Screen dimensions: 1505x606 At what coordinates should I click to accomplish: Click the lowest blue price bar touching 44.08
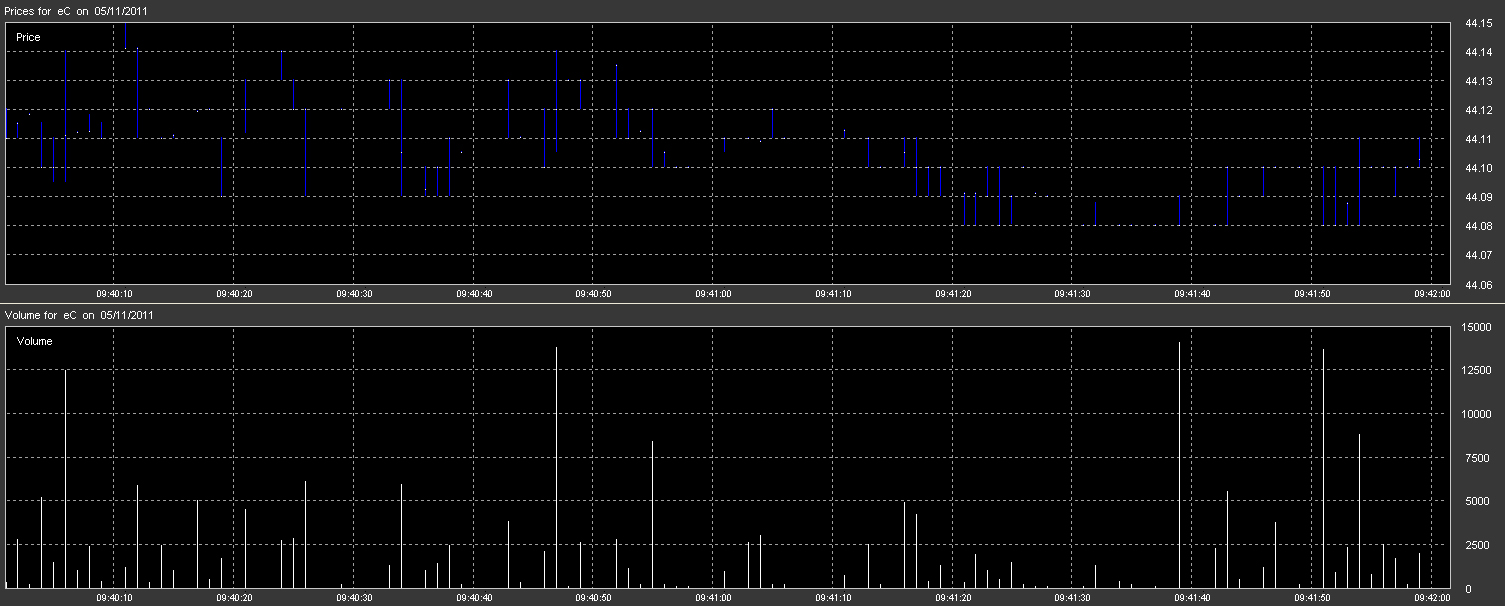(964, 209)
